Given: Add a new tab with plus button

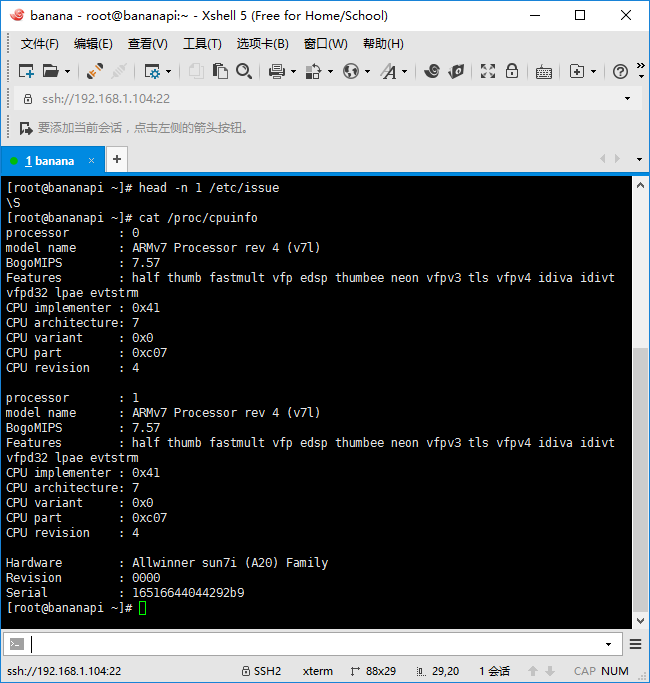Looking at the screenshot, I should [x=117, y=159].
